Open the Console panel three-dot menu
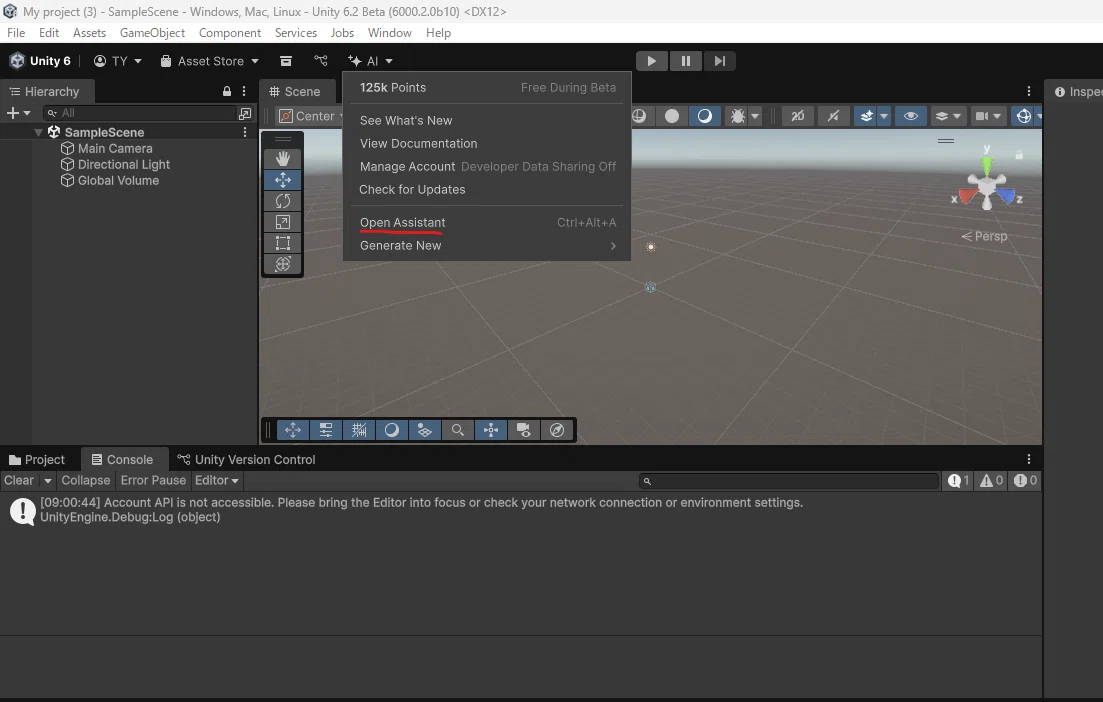Screen dimensions: 1103x702 [1028, 459]
